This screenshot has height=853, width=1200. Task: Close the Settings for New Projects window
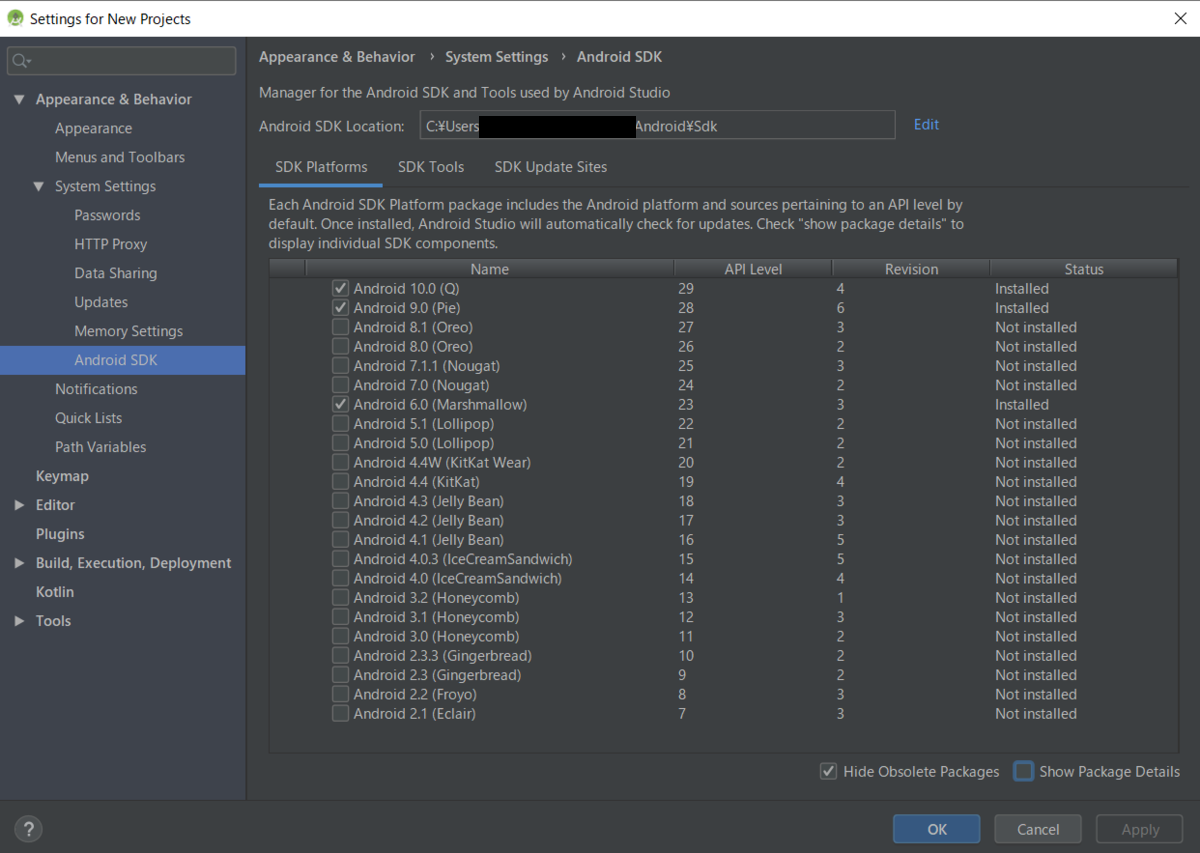[x=1180, y=18]
